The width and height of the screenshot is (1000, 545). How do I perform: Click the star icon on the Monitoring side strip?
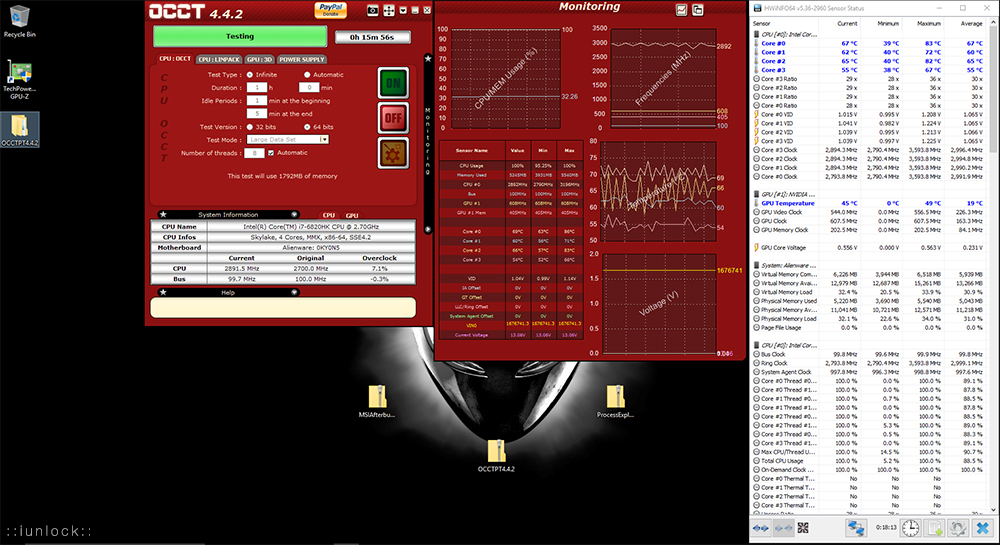428,59
